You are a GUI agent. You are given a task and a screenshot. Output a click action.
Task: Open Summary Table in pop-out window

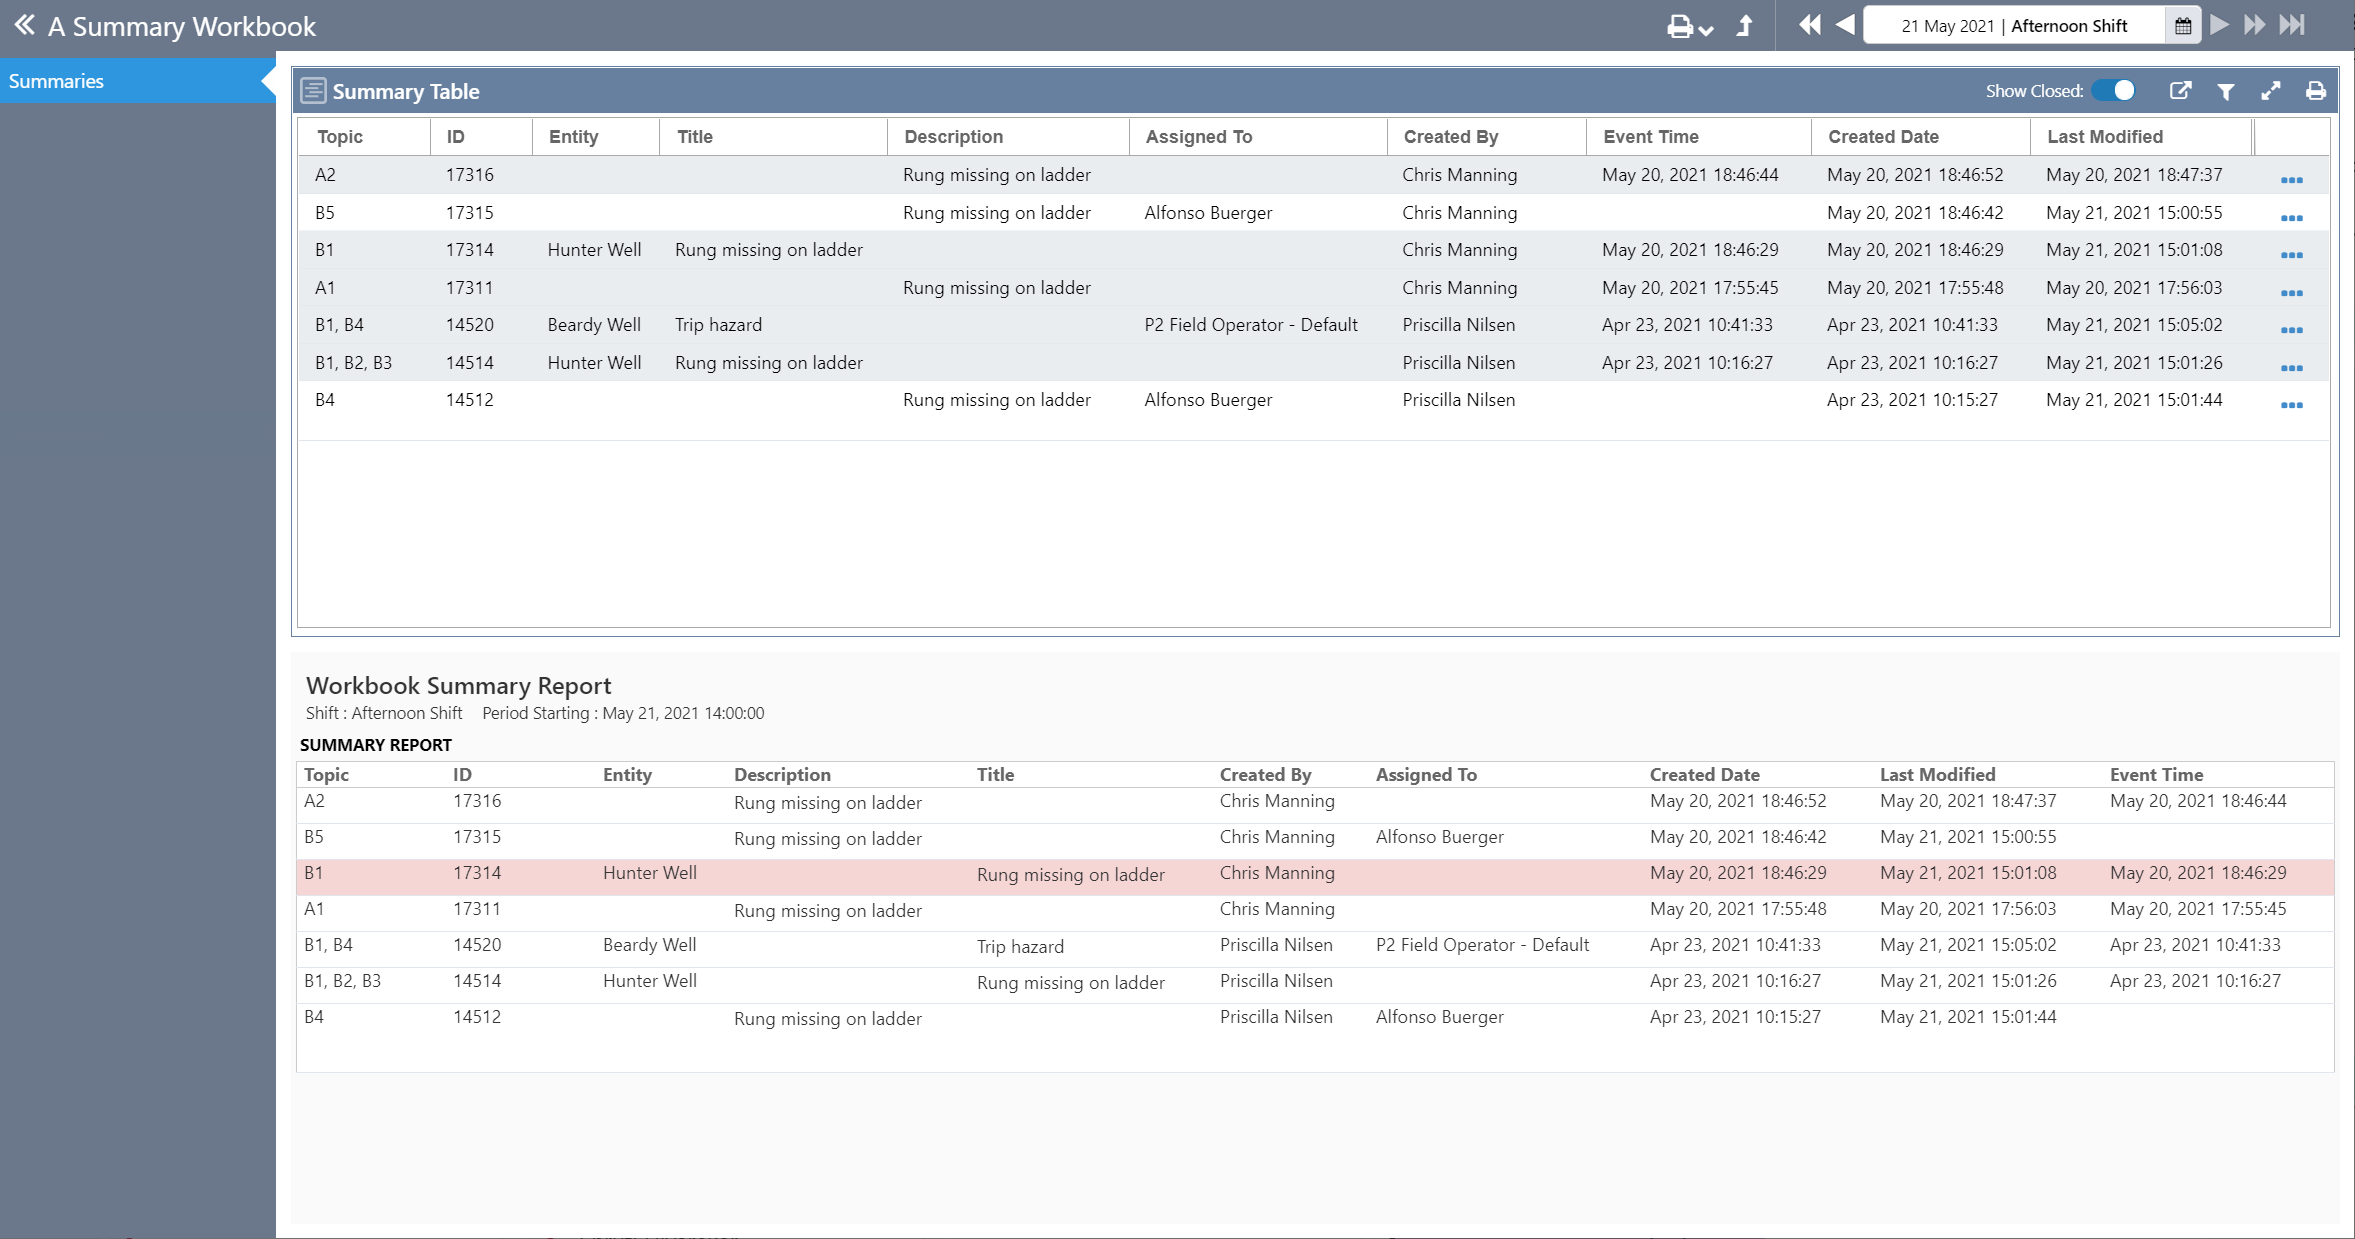pyautogui.click(x=2181, y=92)
